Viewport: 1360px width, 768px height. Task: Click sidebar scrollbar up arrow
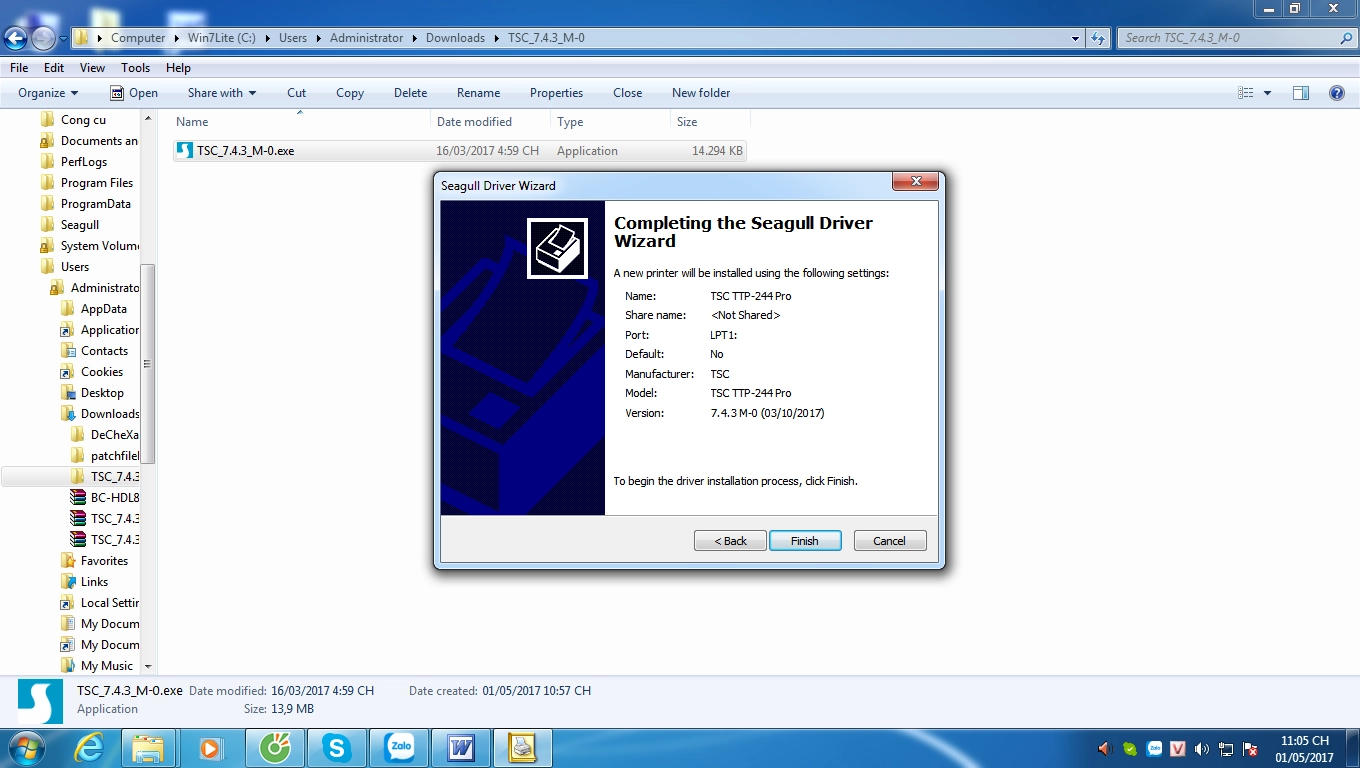point(148,119)
